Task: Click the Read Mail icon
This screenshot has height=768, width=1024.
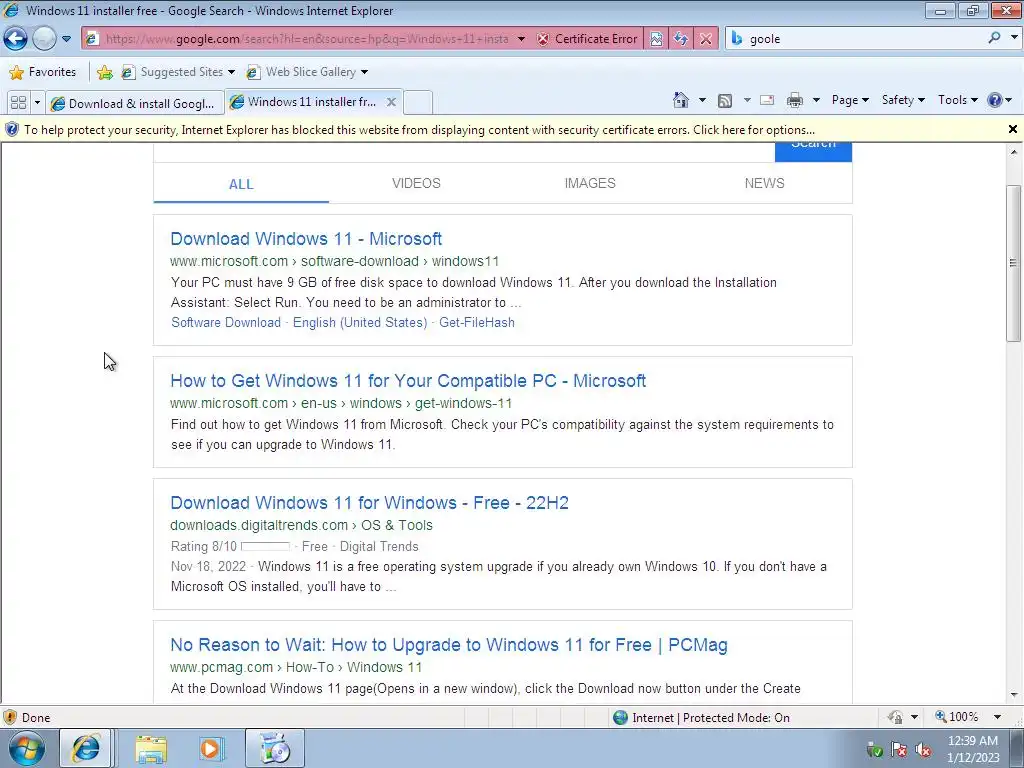Action: [767, 100]
